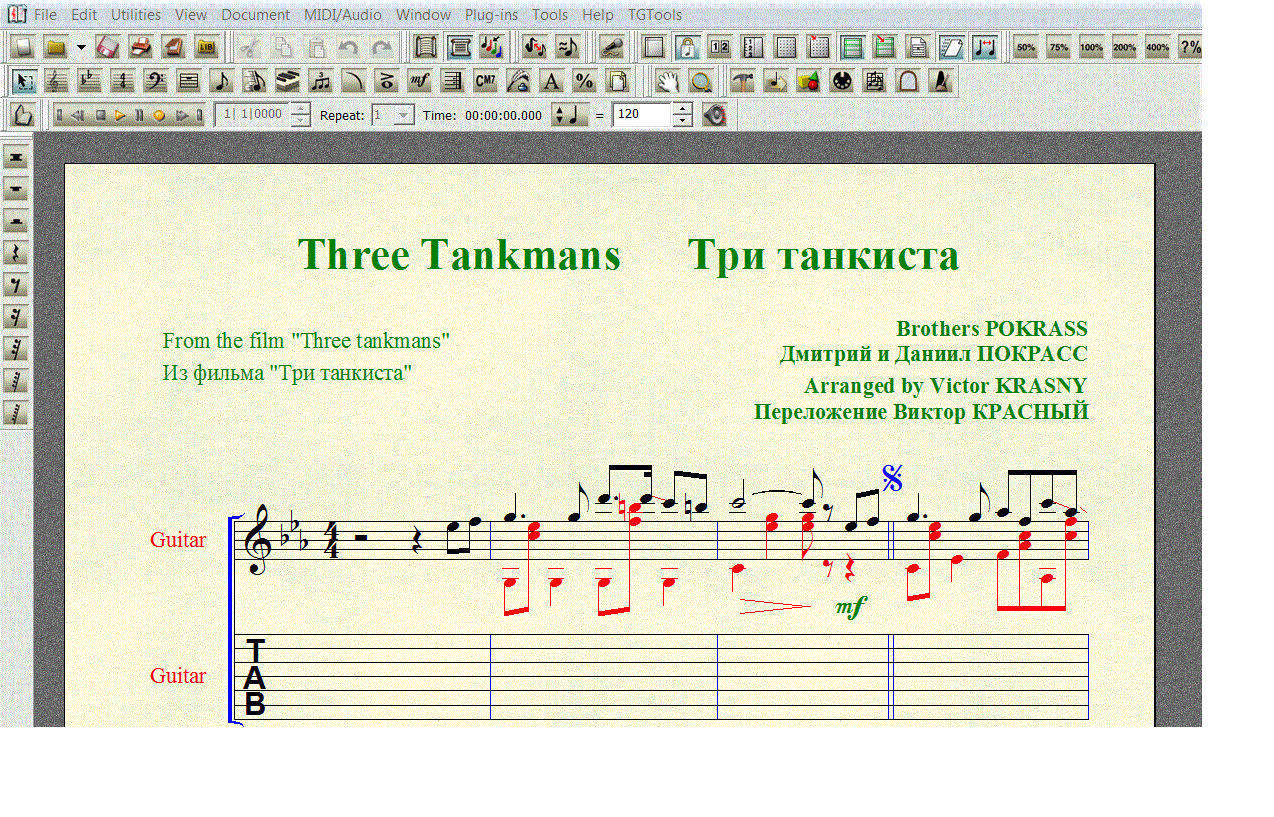1274x817 pixels.
Task: Set zoom to 100%
Action: click(1091, 46)
